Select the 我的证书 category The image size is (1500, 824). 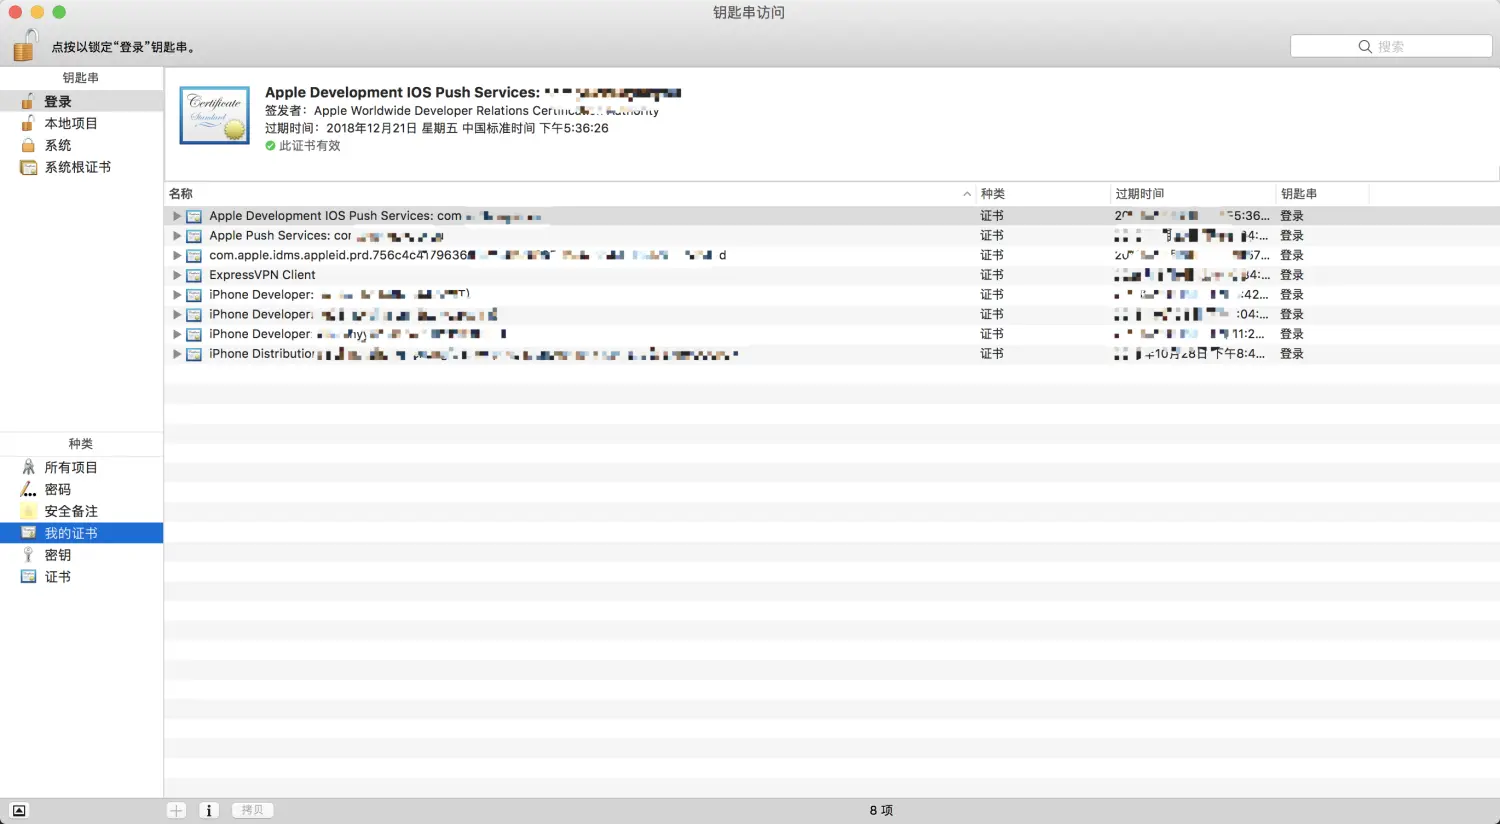click(x=81, y=533)
